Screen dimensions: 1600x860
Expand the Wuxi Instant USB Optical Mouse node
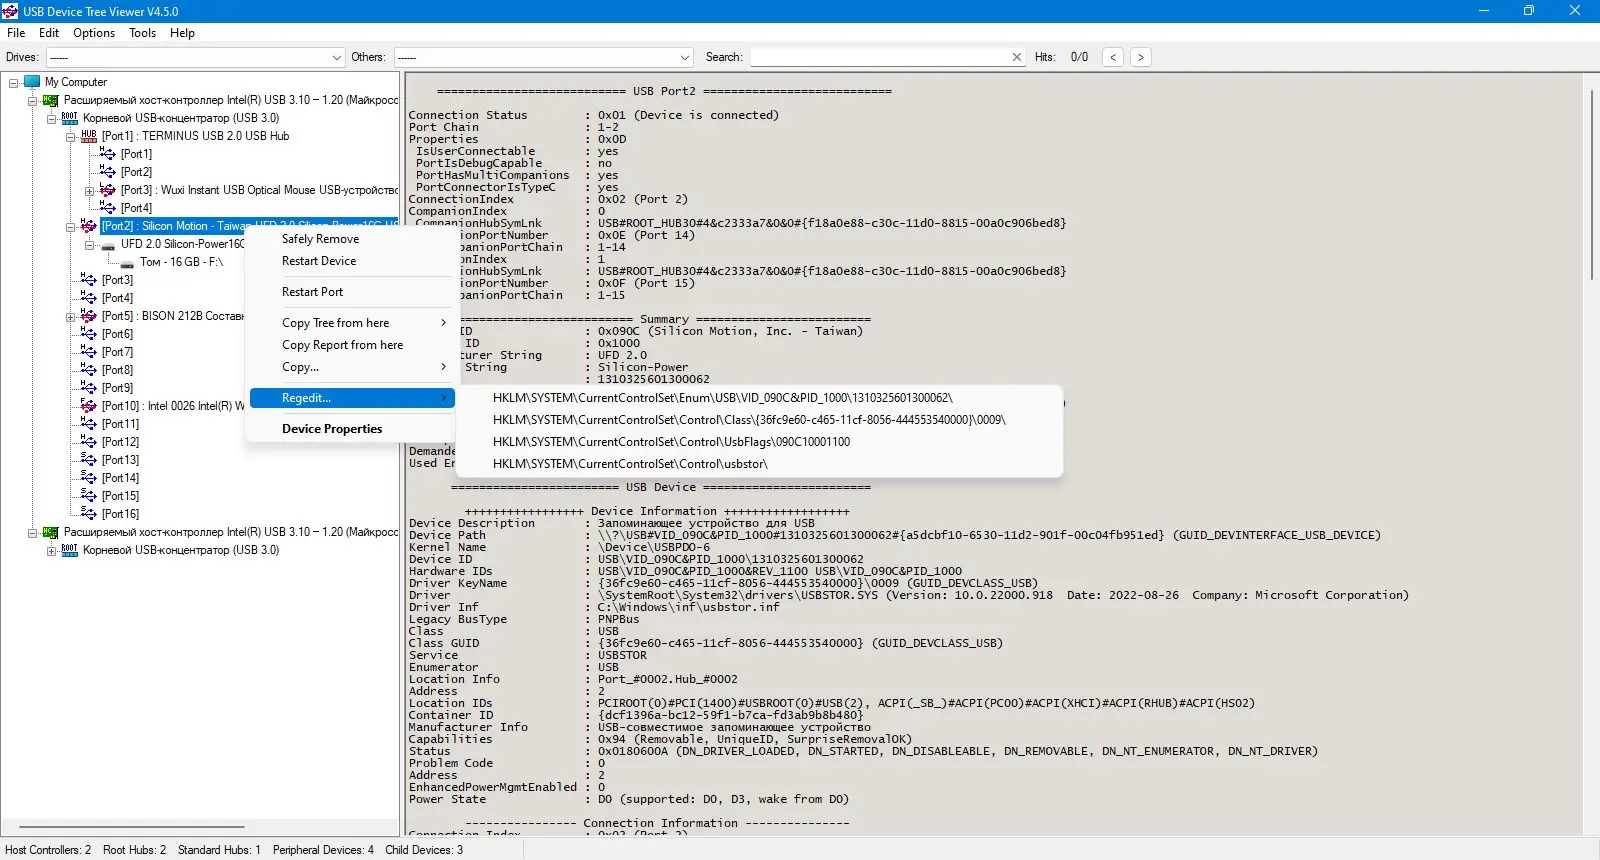tap(90, 191)
